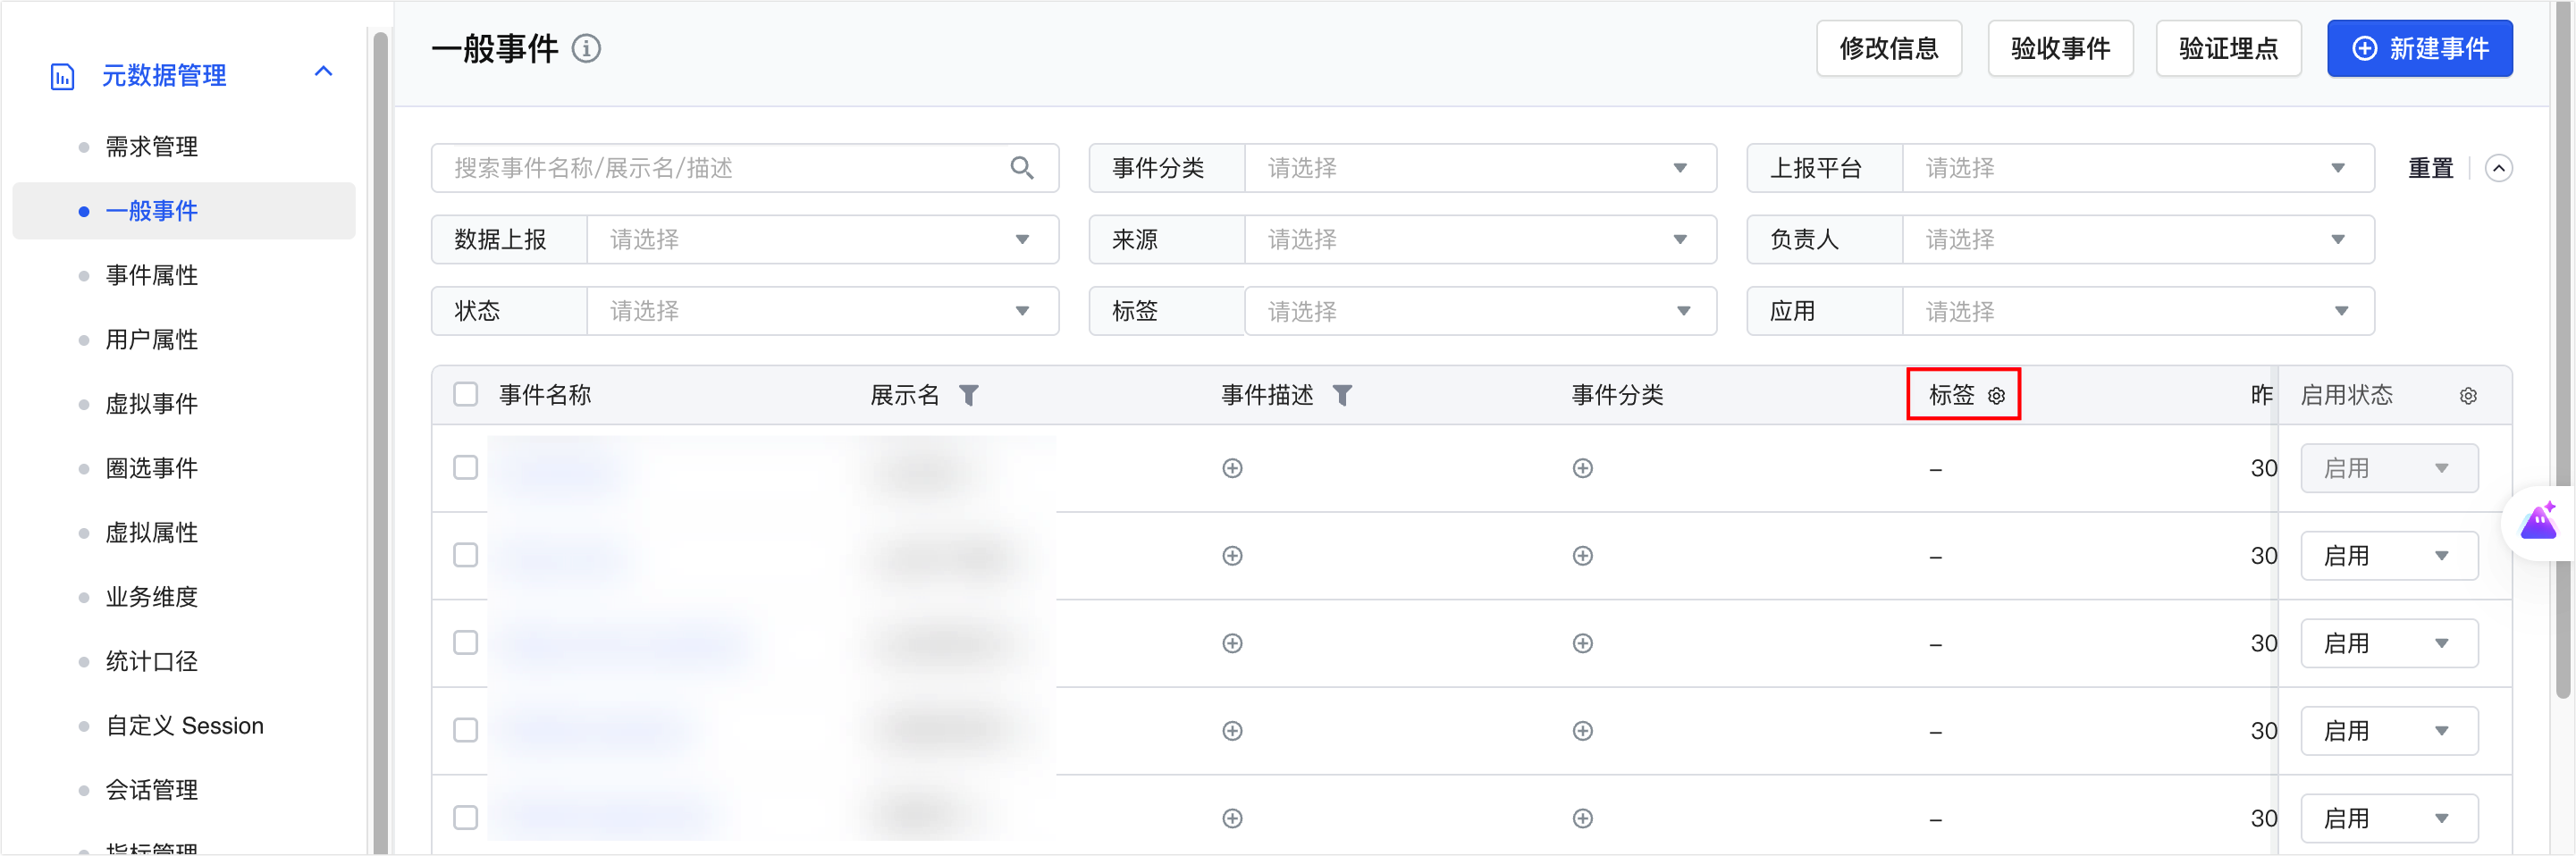Check the third row checkbox
Image resolution: width=2576 pixels, height=856 pixels.
pos(465,642)
